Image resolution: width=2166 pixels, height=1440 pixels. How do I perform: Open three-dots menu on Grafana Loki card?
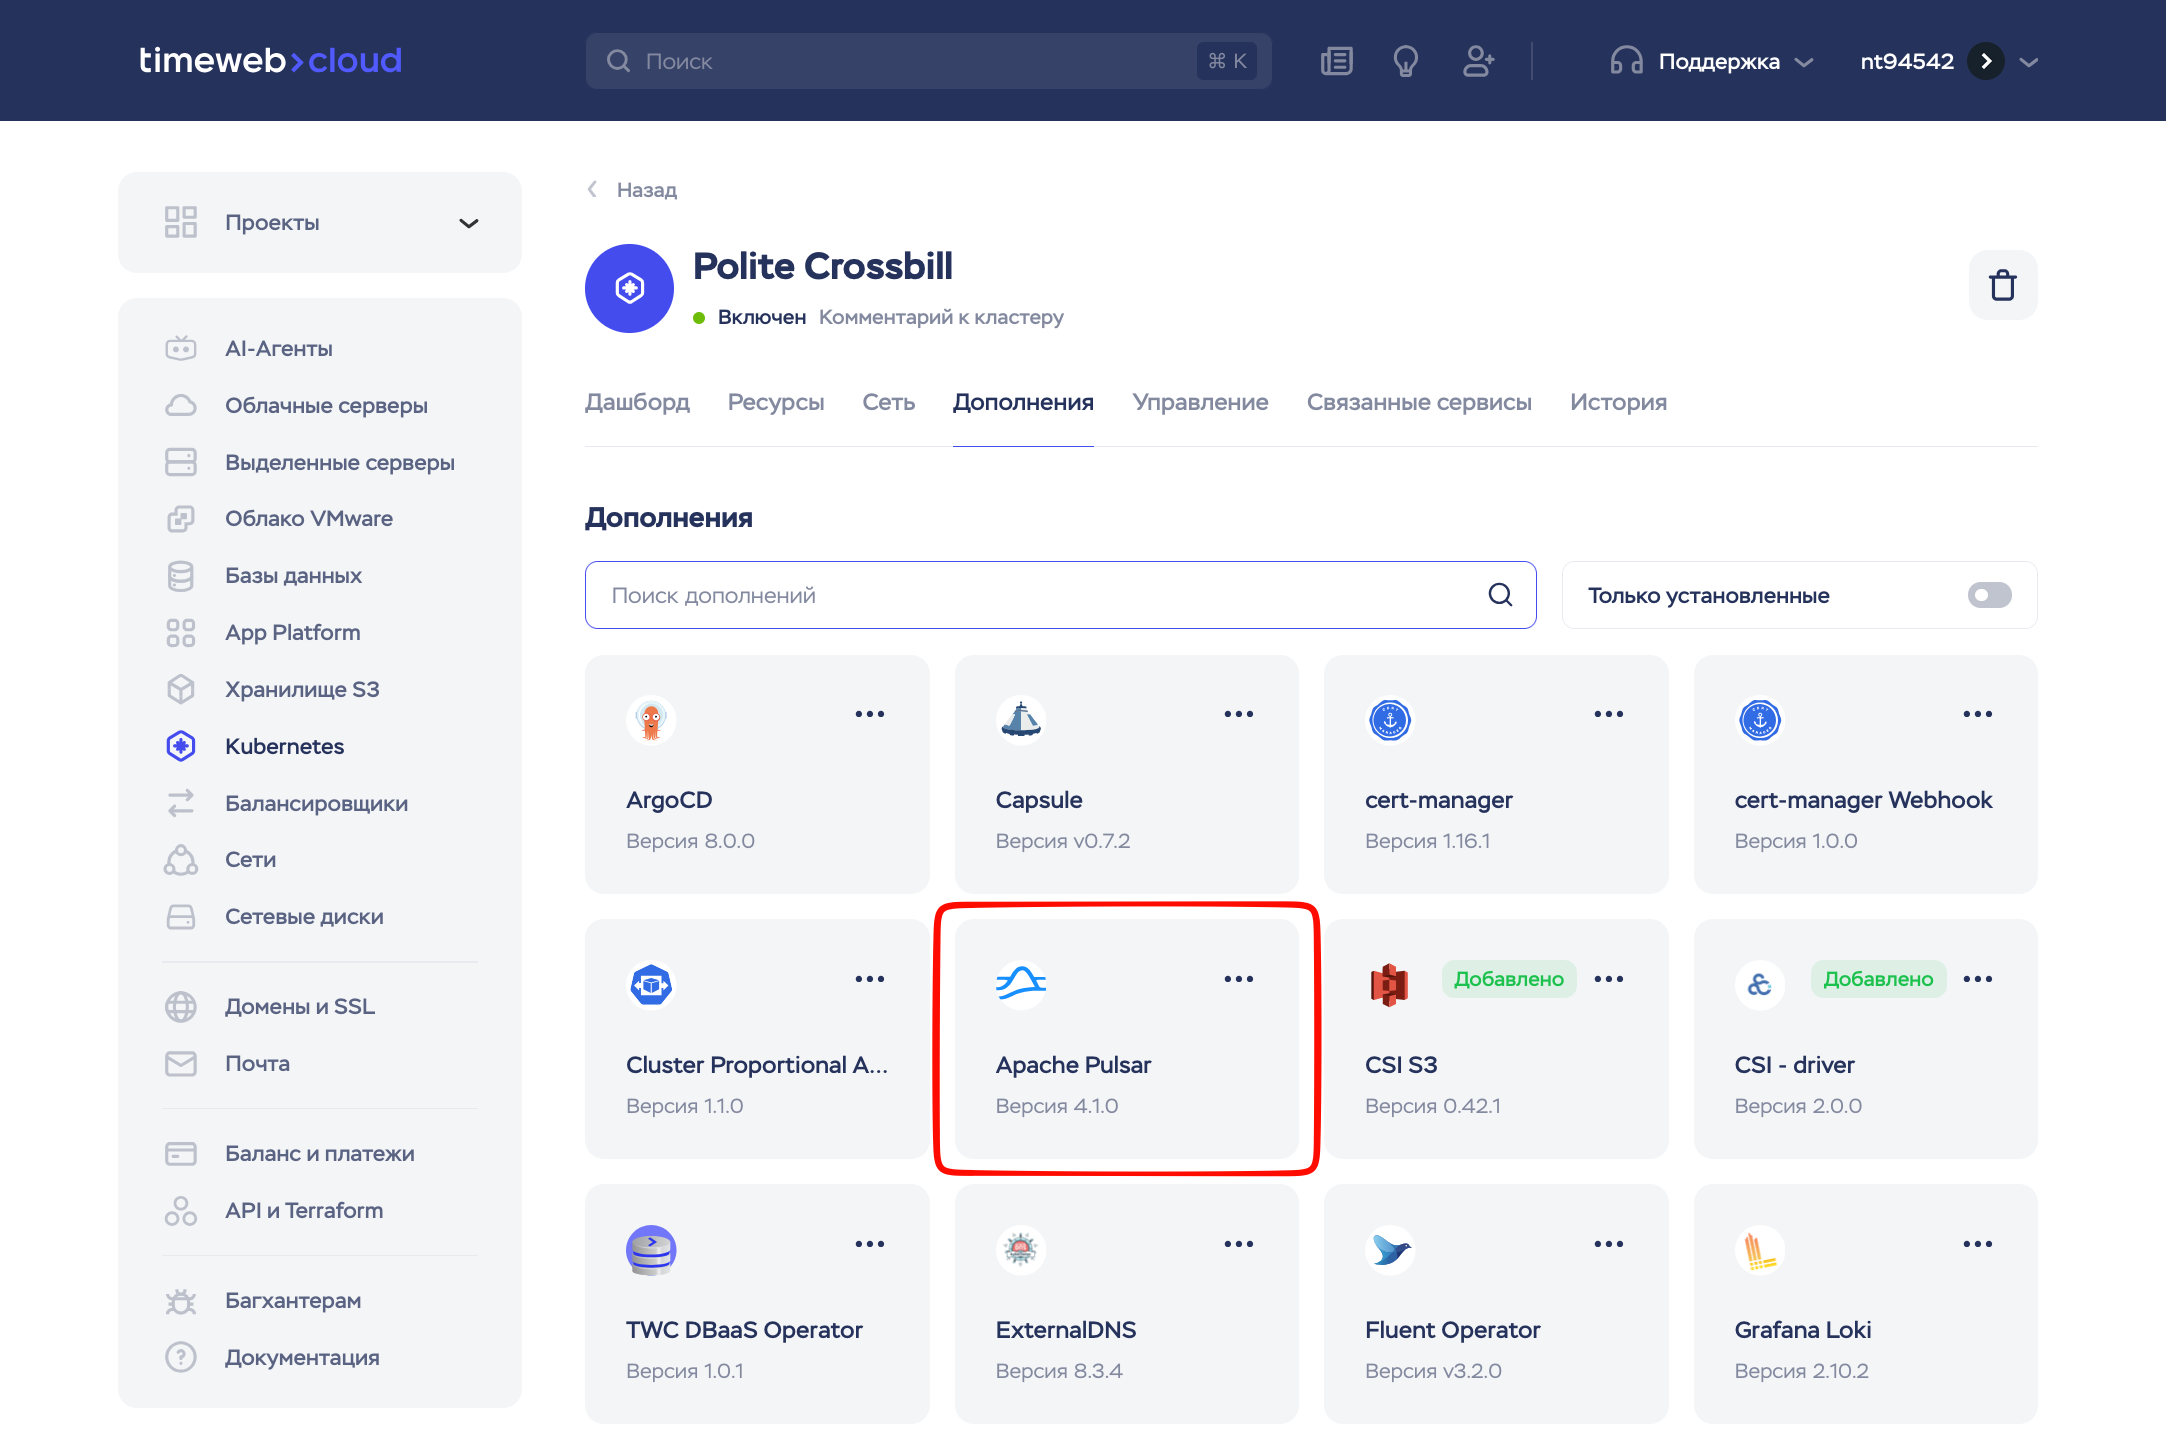click(1977, 1244)
